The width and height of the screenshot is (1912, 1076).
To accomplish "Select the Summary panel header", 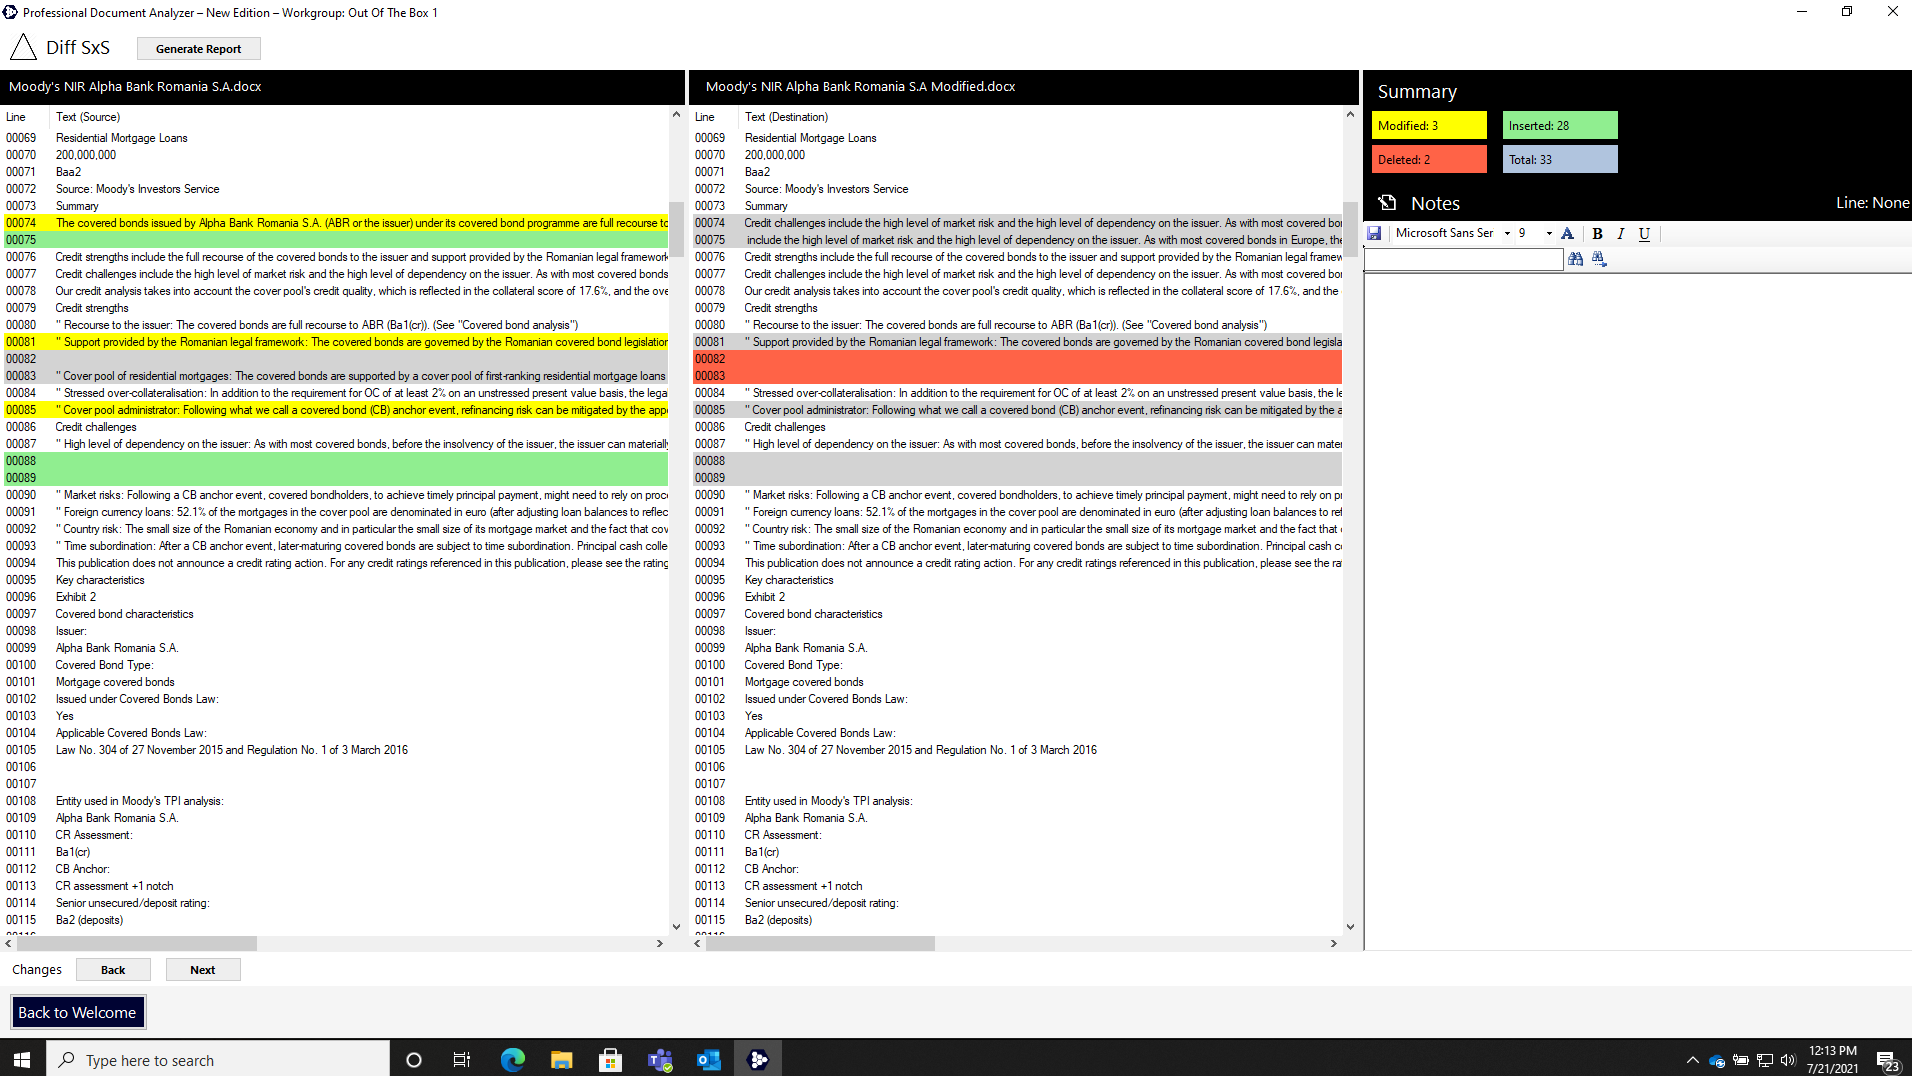I will click(x=1416, y=91).
